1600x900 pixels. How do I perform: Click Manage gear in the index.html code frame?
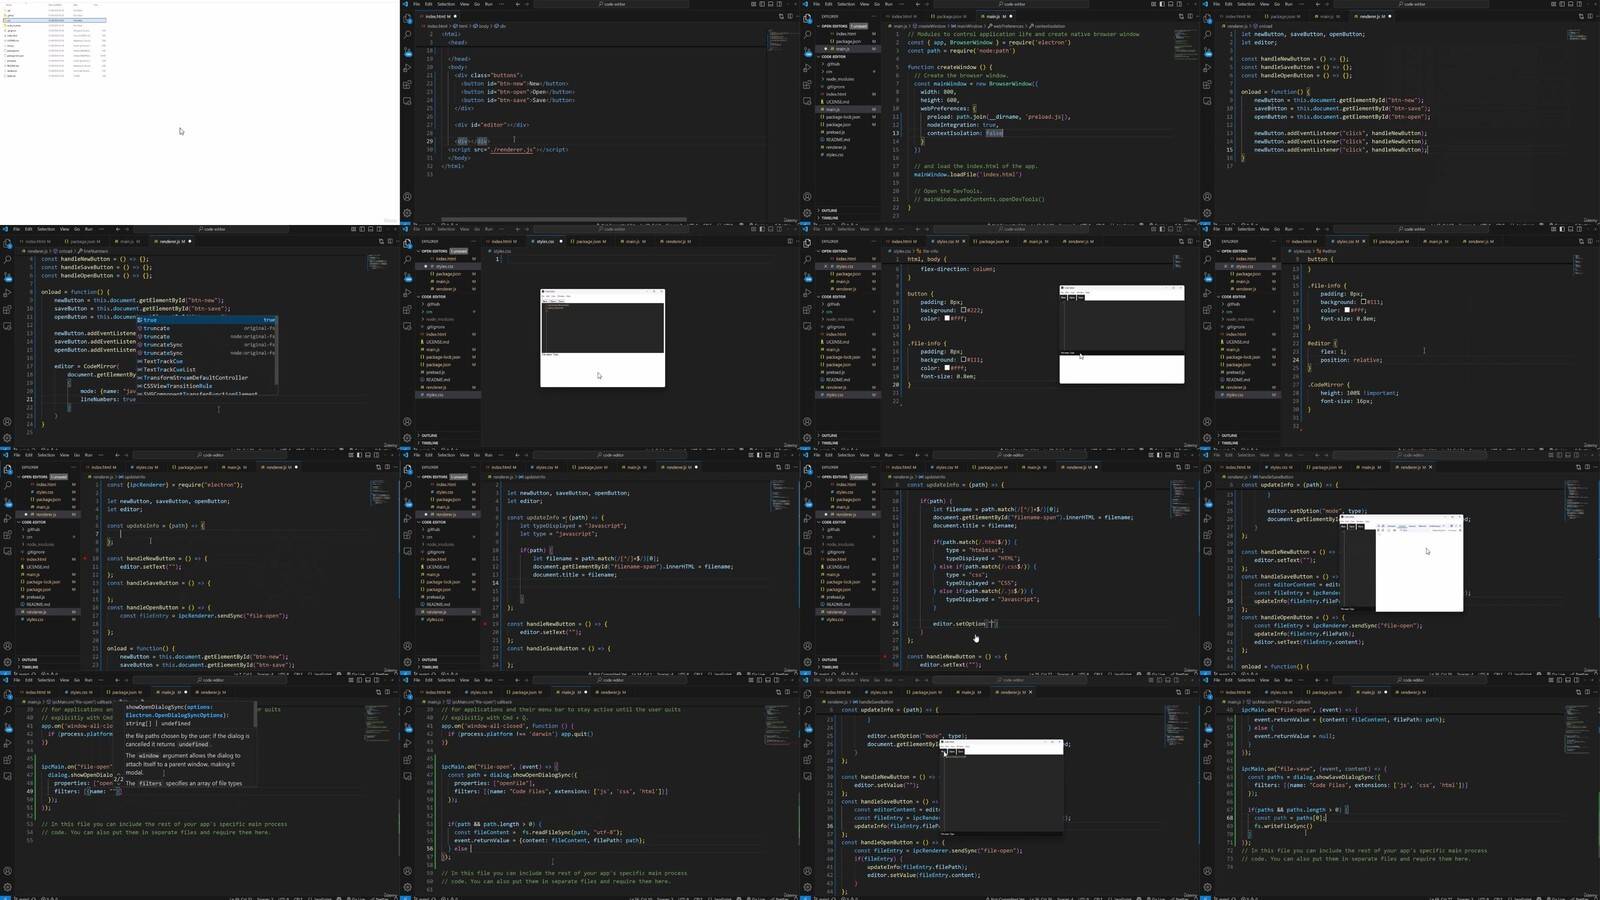coord(407,212)
